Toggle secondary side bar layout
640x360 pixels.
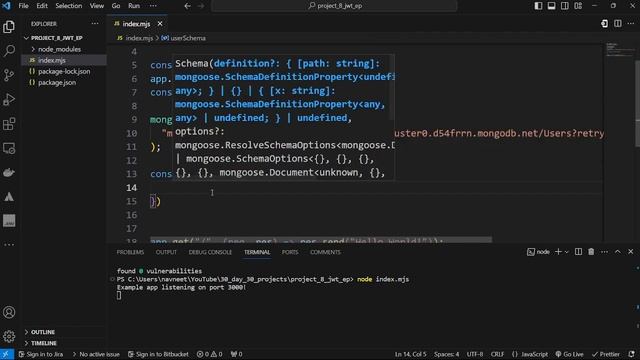(x=565, y=6)
